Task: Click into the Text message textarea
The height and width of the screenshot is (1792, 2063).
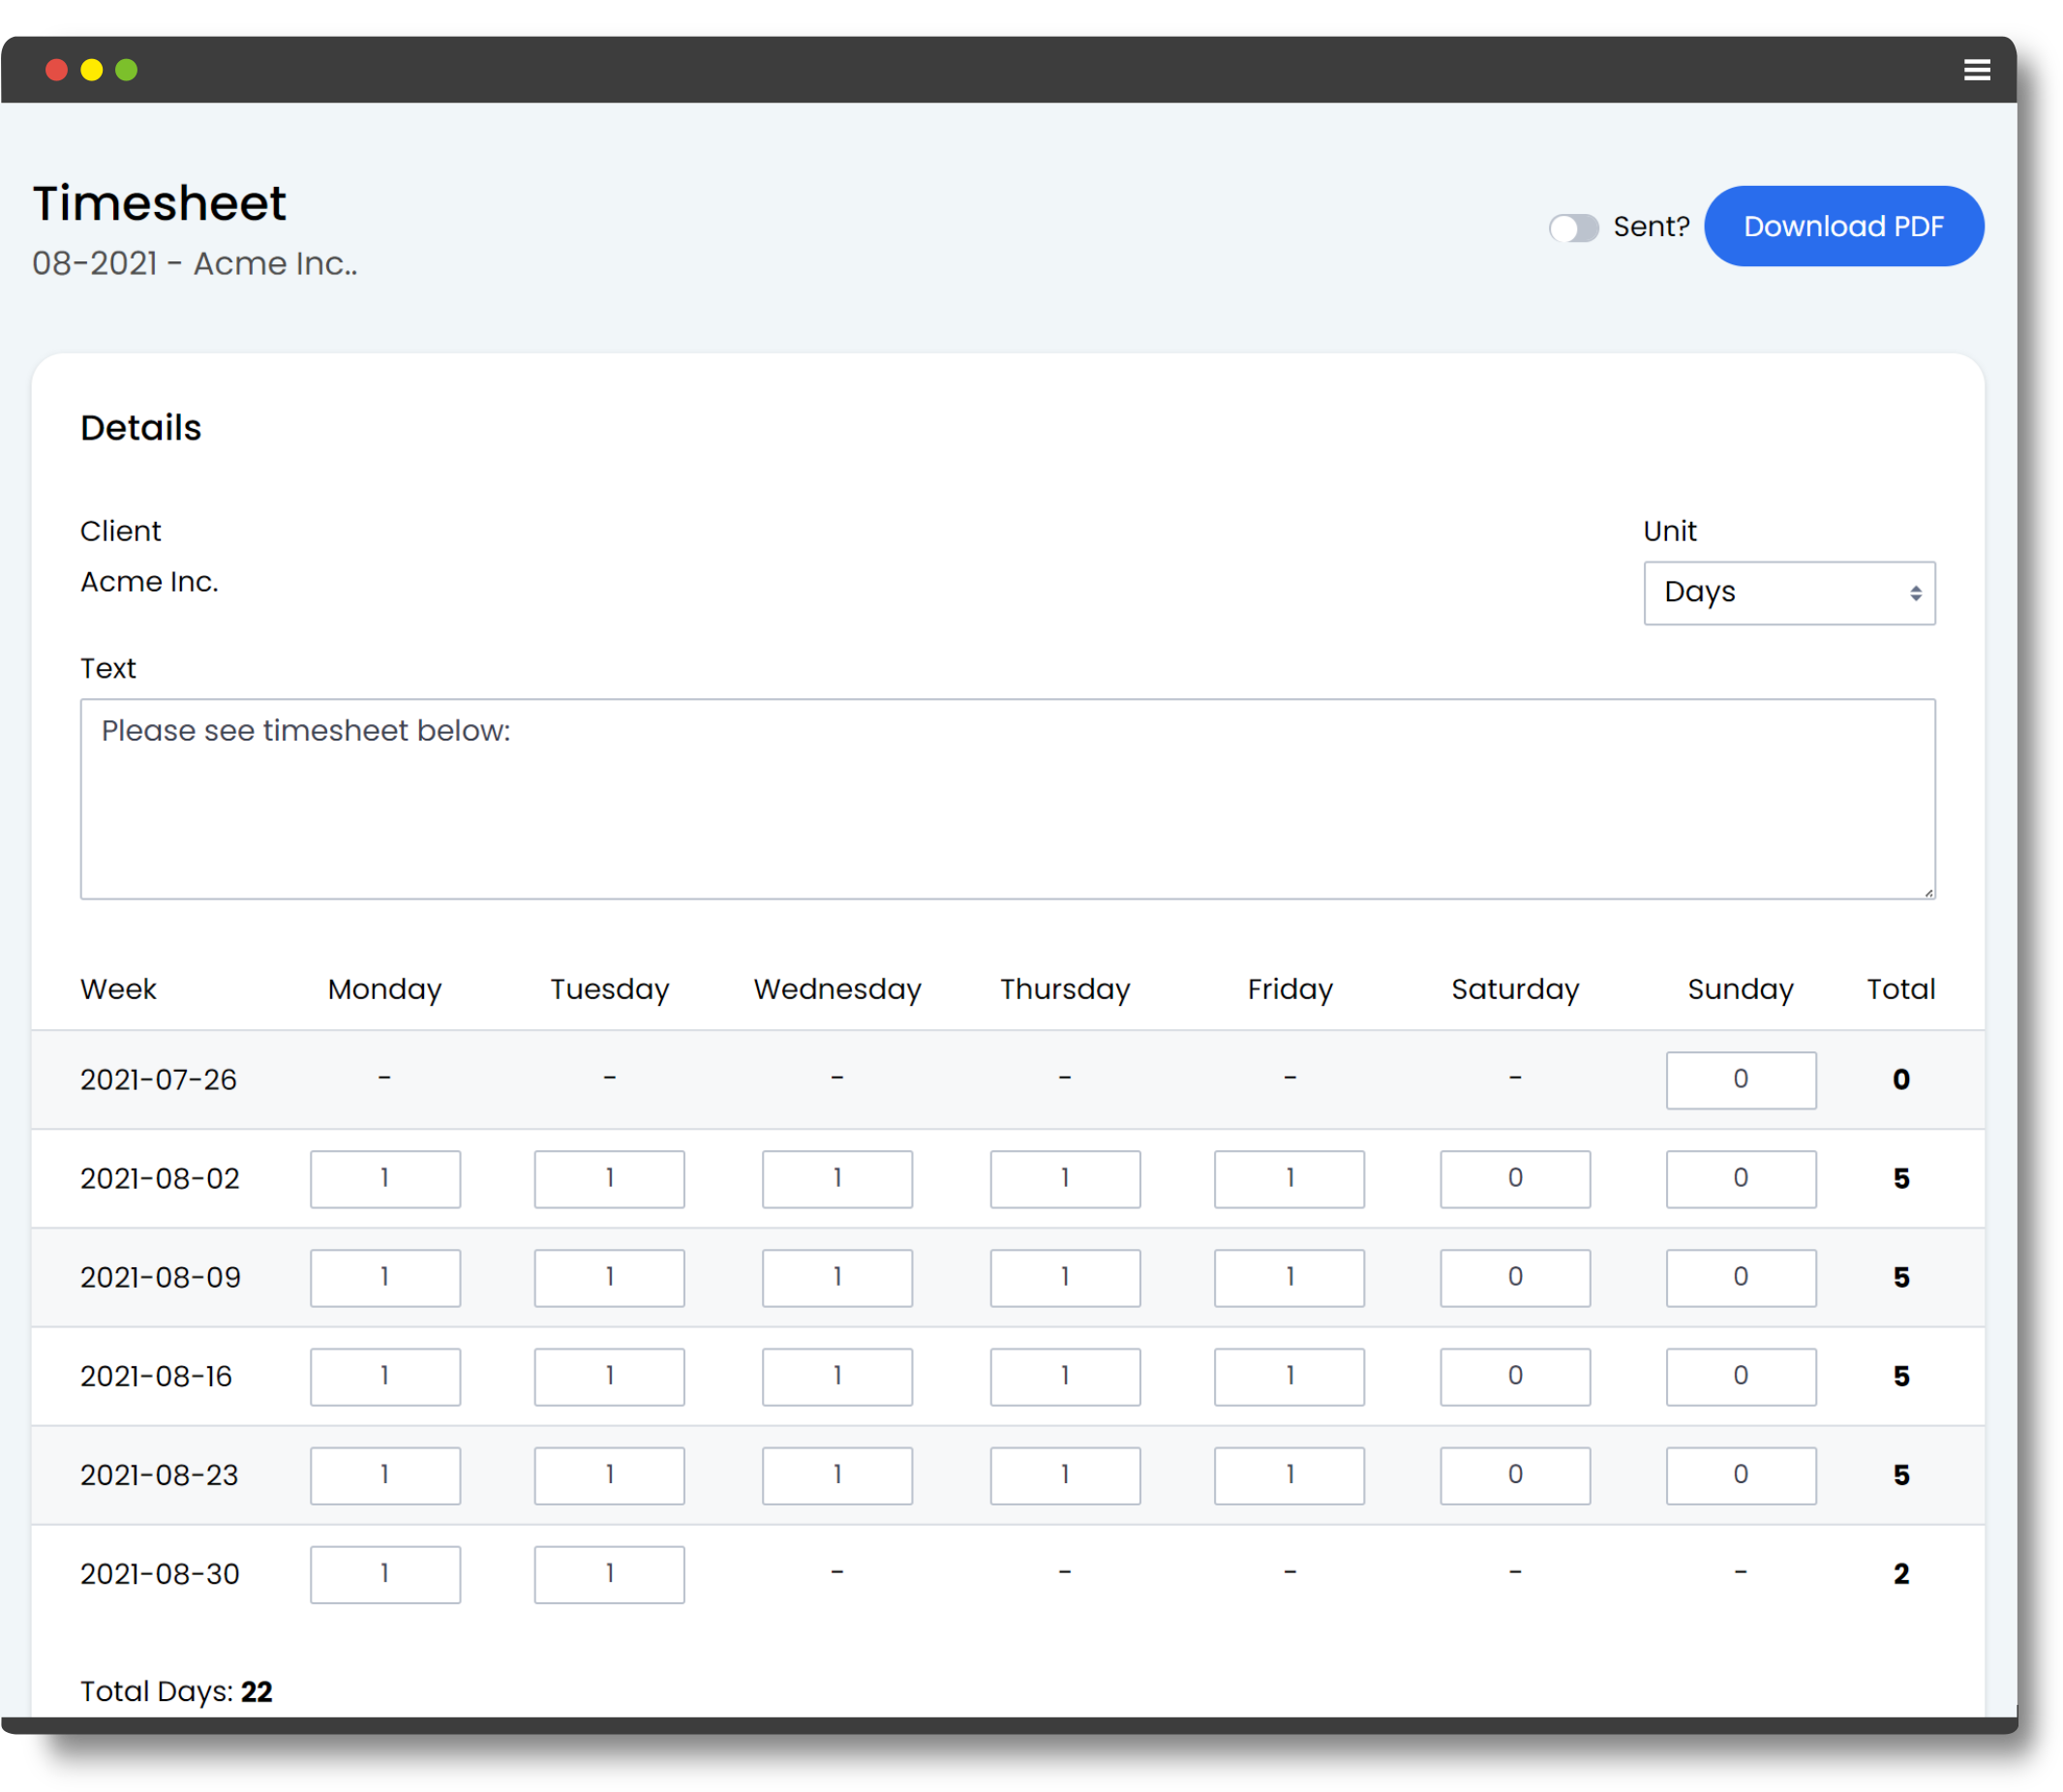Action: (1007, 799)
